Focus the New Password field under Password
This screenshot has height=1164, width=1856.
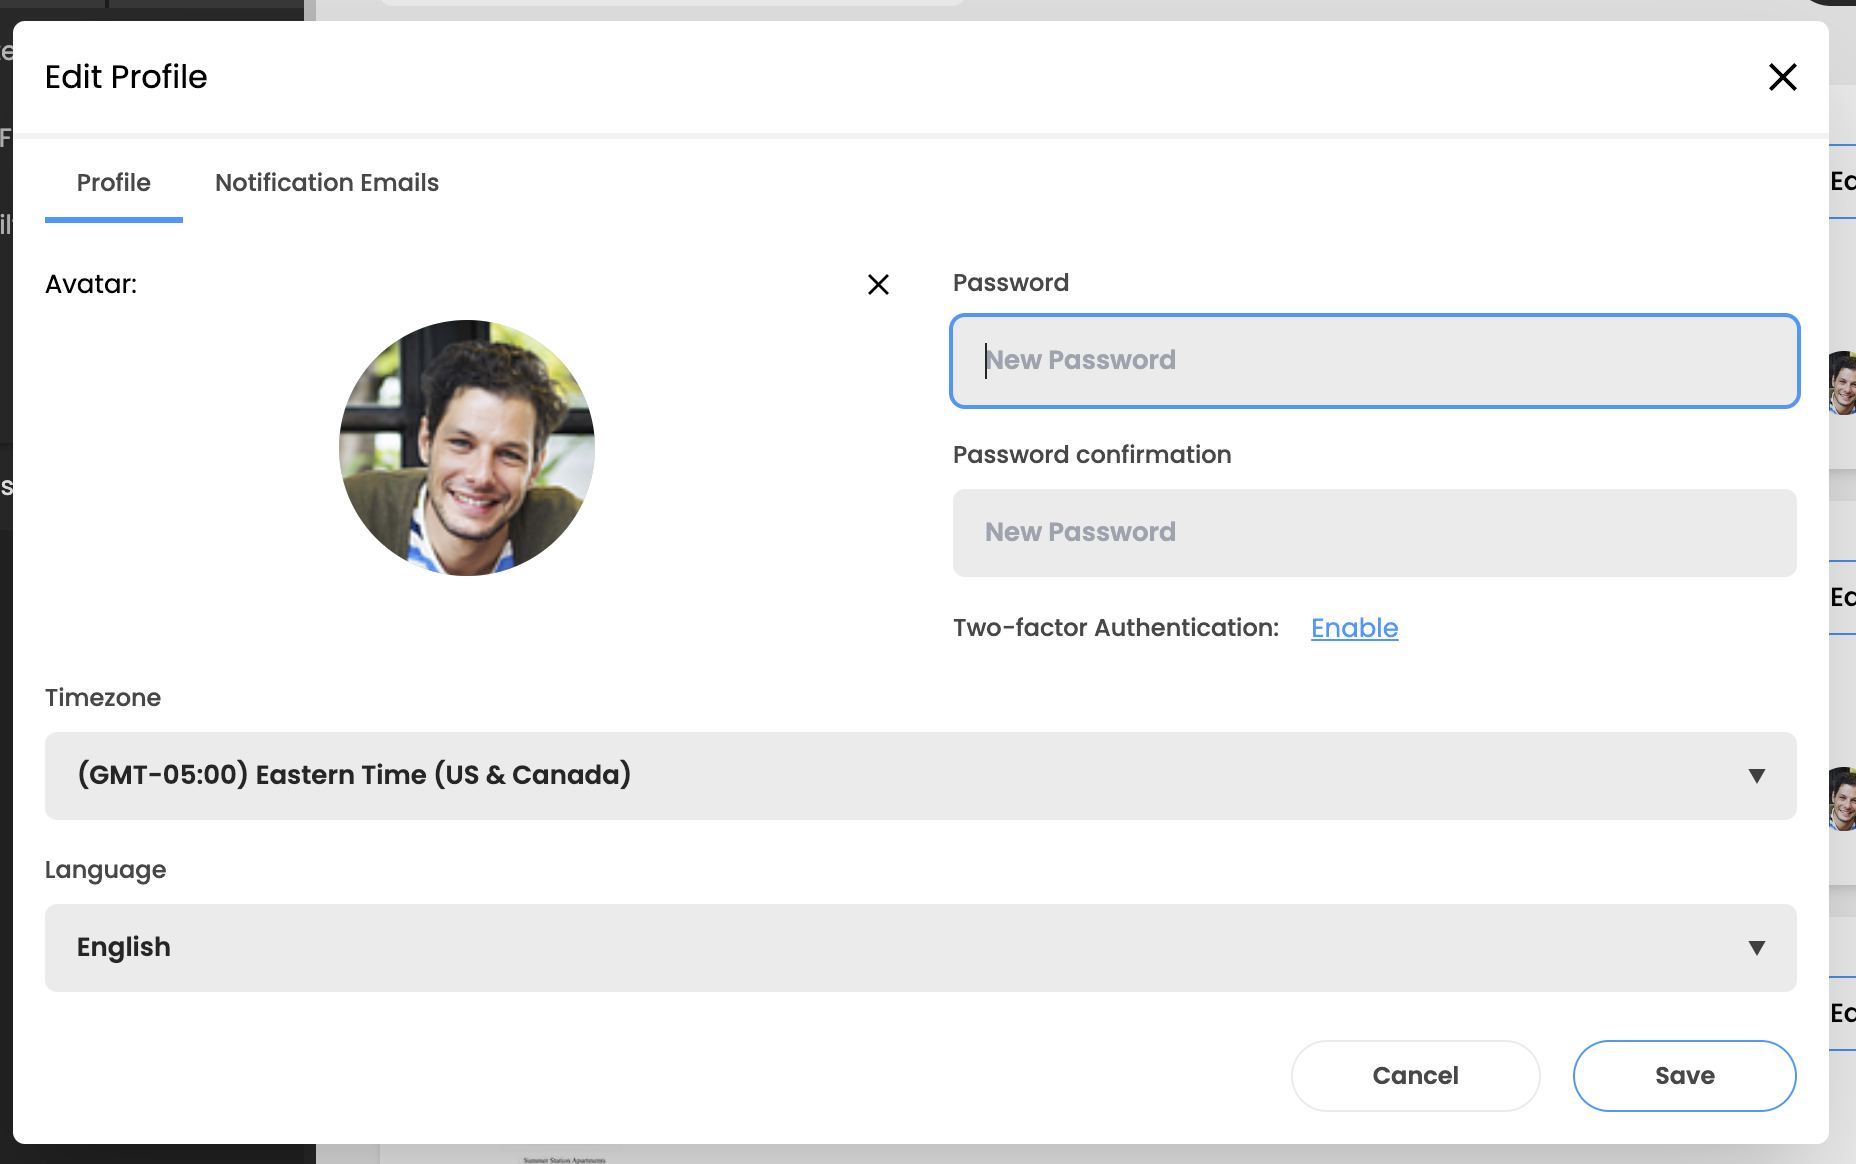[x=1374, y=361]
